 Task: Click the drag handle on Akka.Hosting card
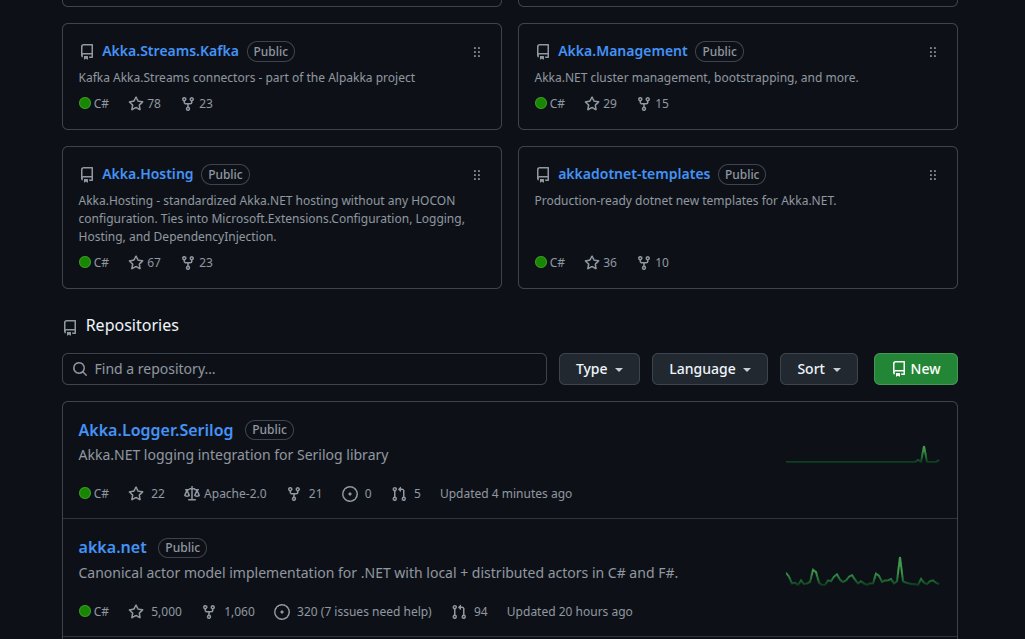[477, 174]
